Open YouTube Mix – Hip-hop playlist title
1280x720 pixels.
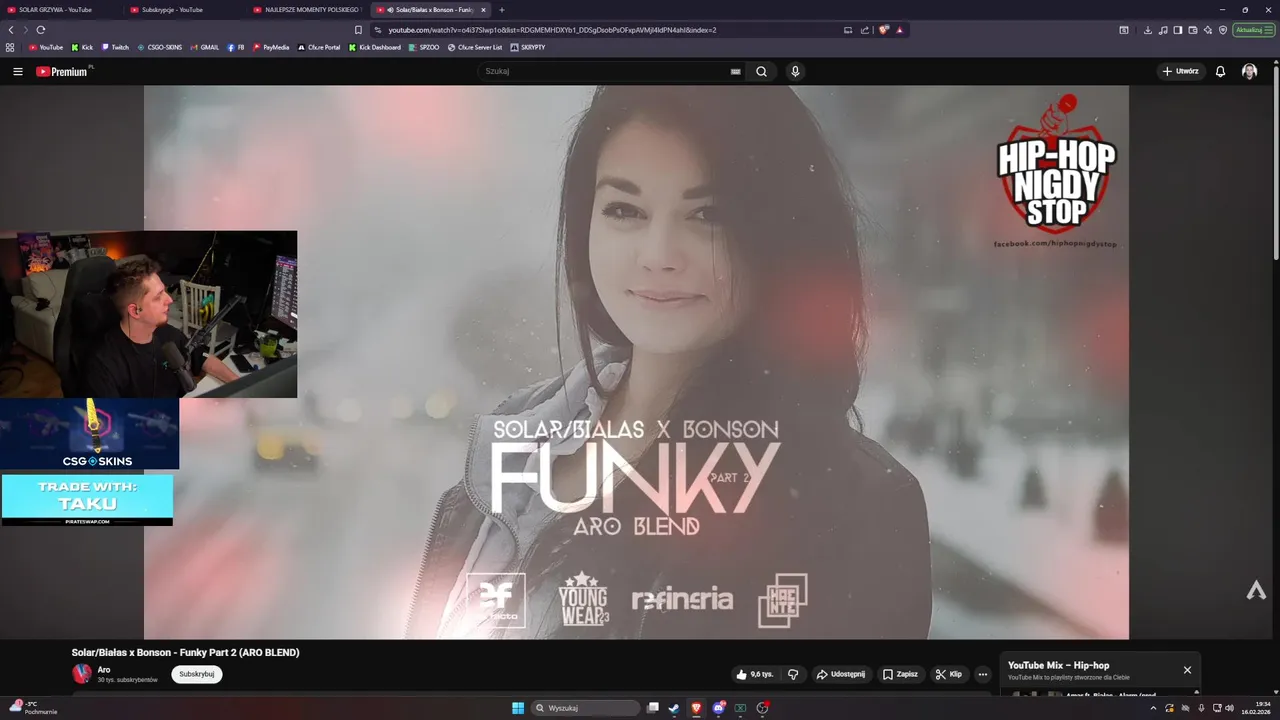point(1058,665)
